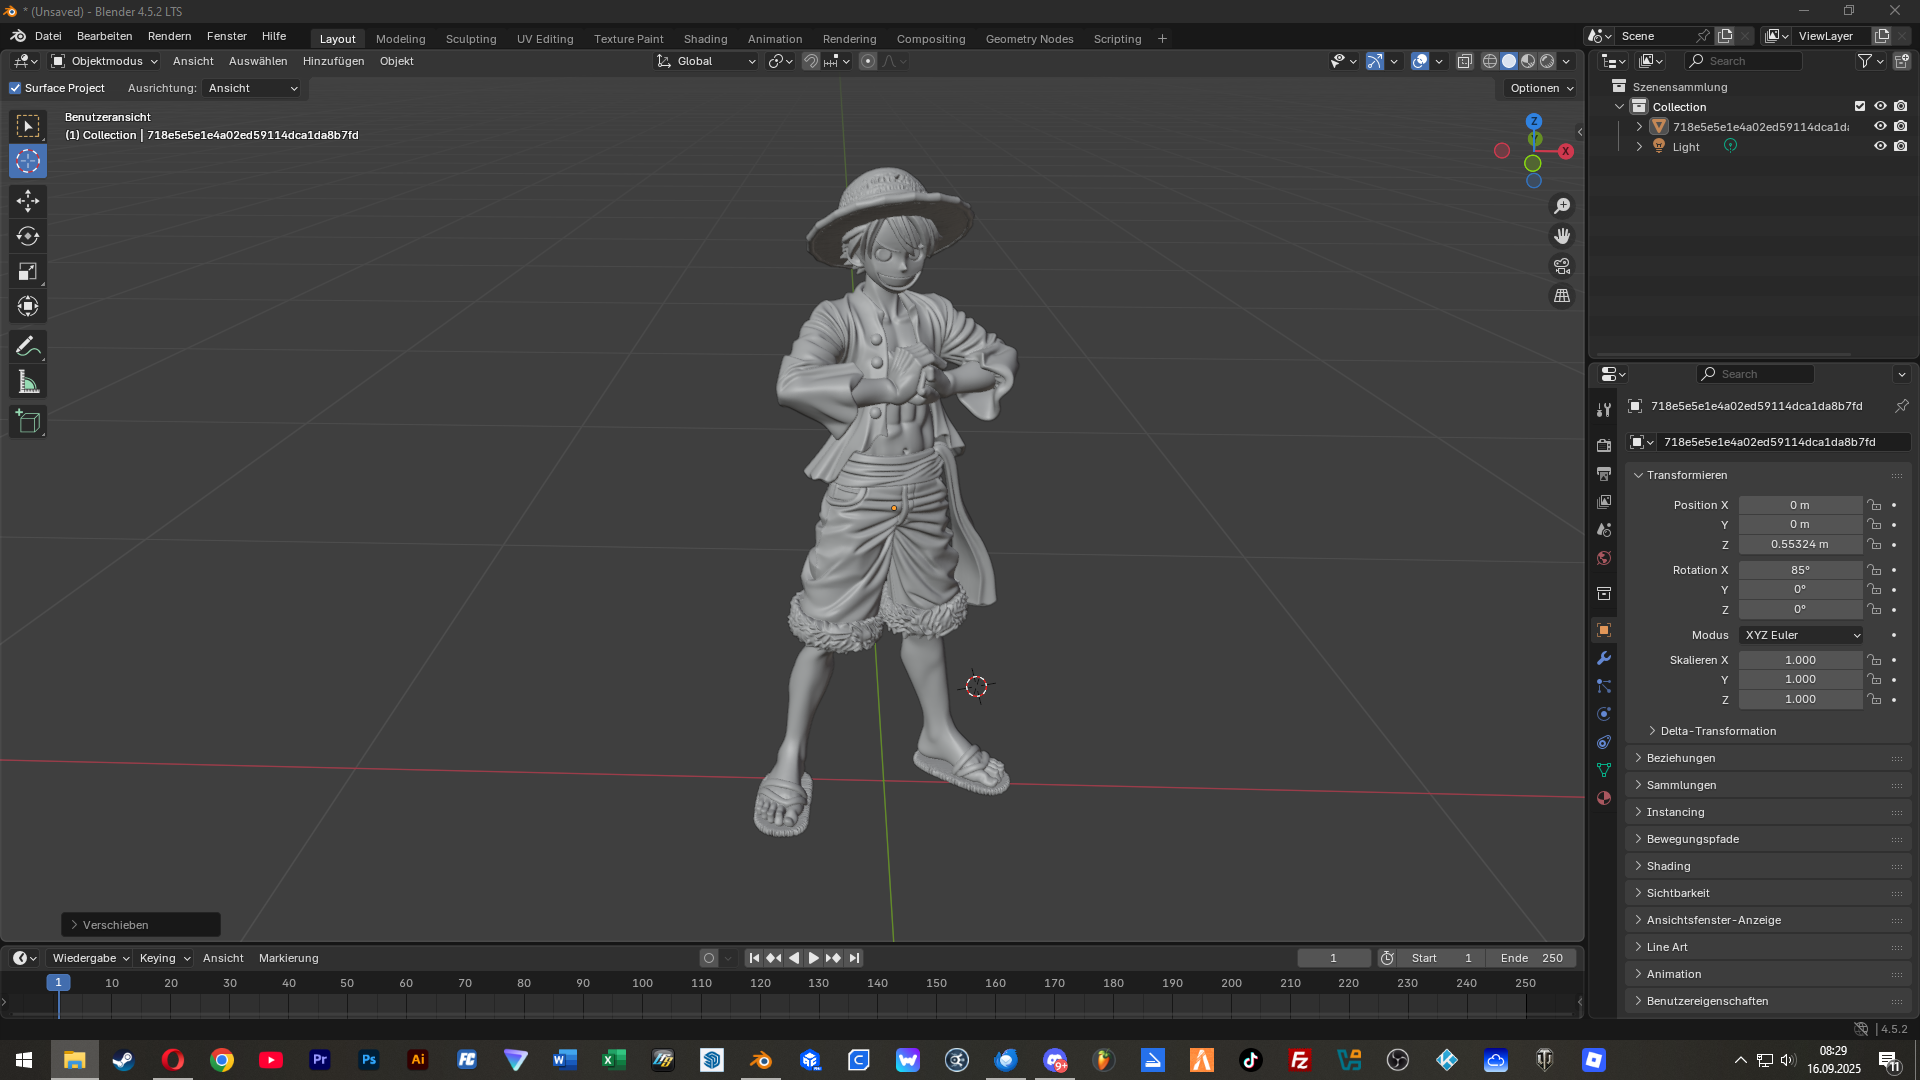Open the Physics properties tab

(1604, 714)
